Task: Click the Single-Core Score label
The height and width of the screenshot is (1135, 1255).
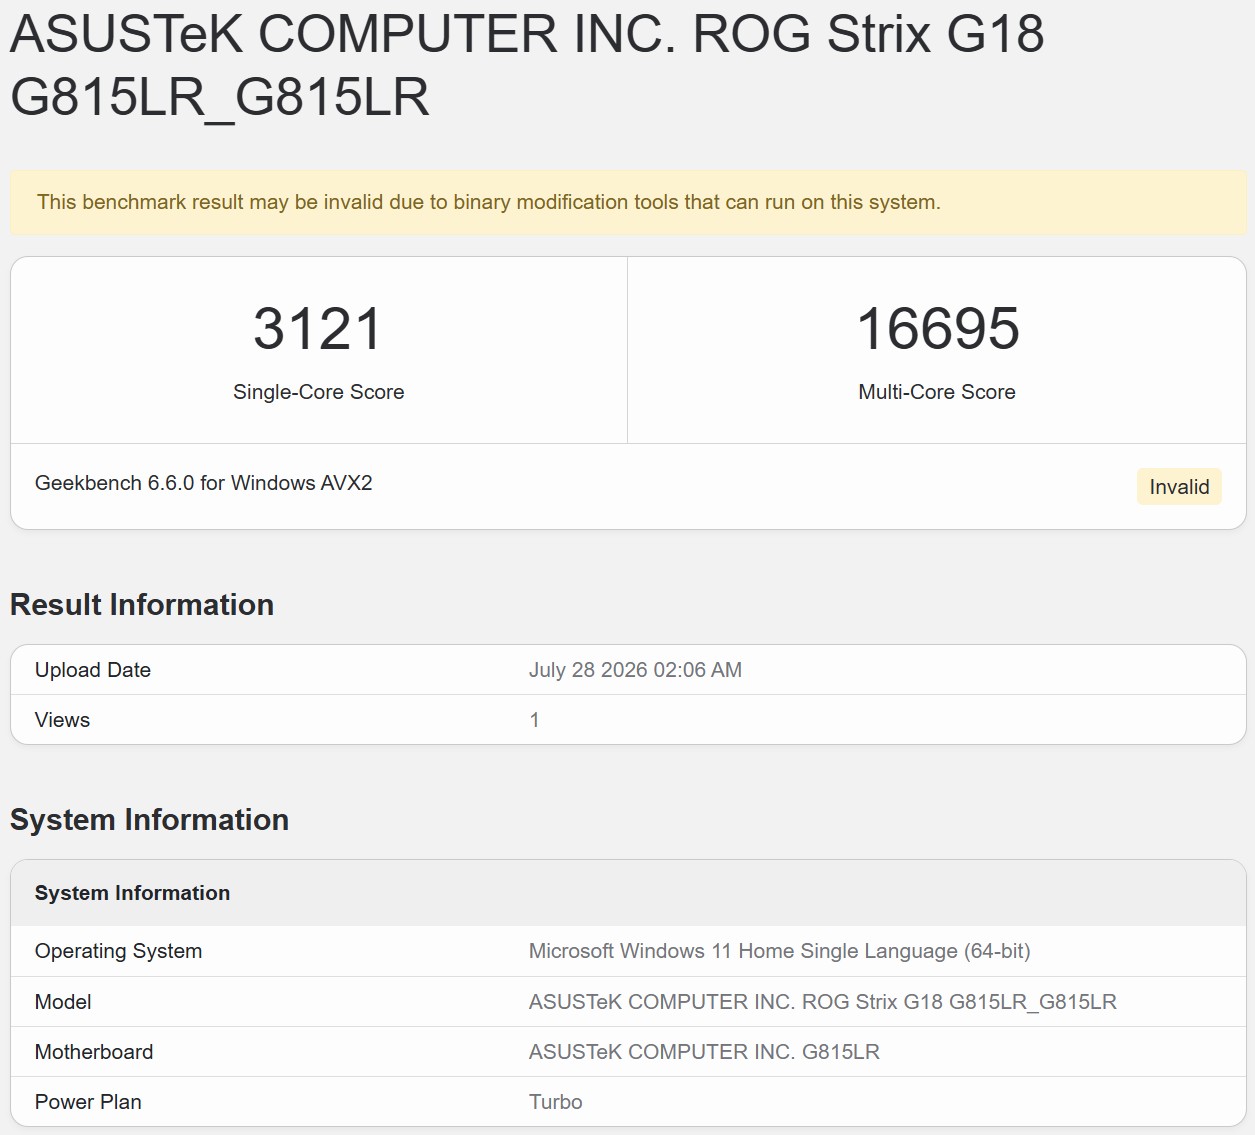Action: pyautogui.click(x=318, y=392)
